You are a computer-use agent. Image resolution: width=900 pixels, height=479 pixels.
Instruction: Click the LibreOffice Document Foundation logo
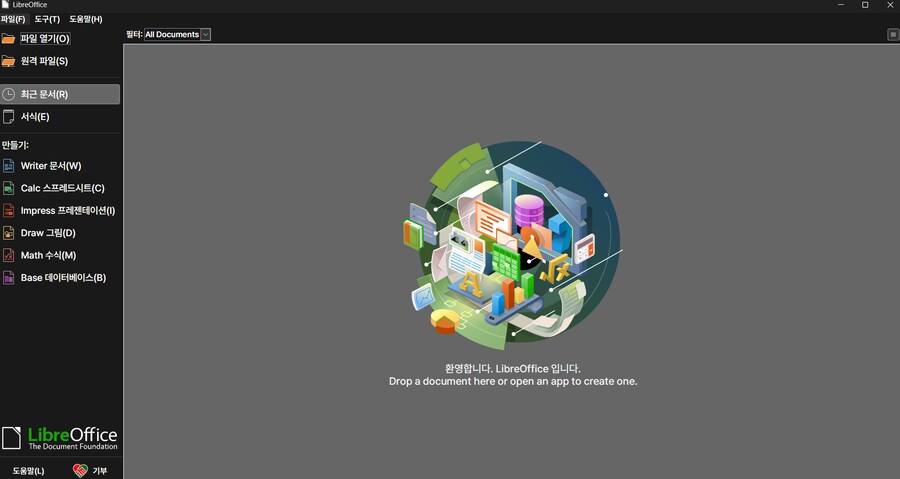pyautogui.click(x=60, y=438)
